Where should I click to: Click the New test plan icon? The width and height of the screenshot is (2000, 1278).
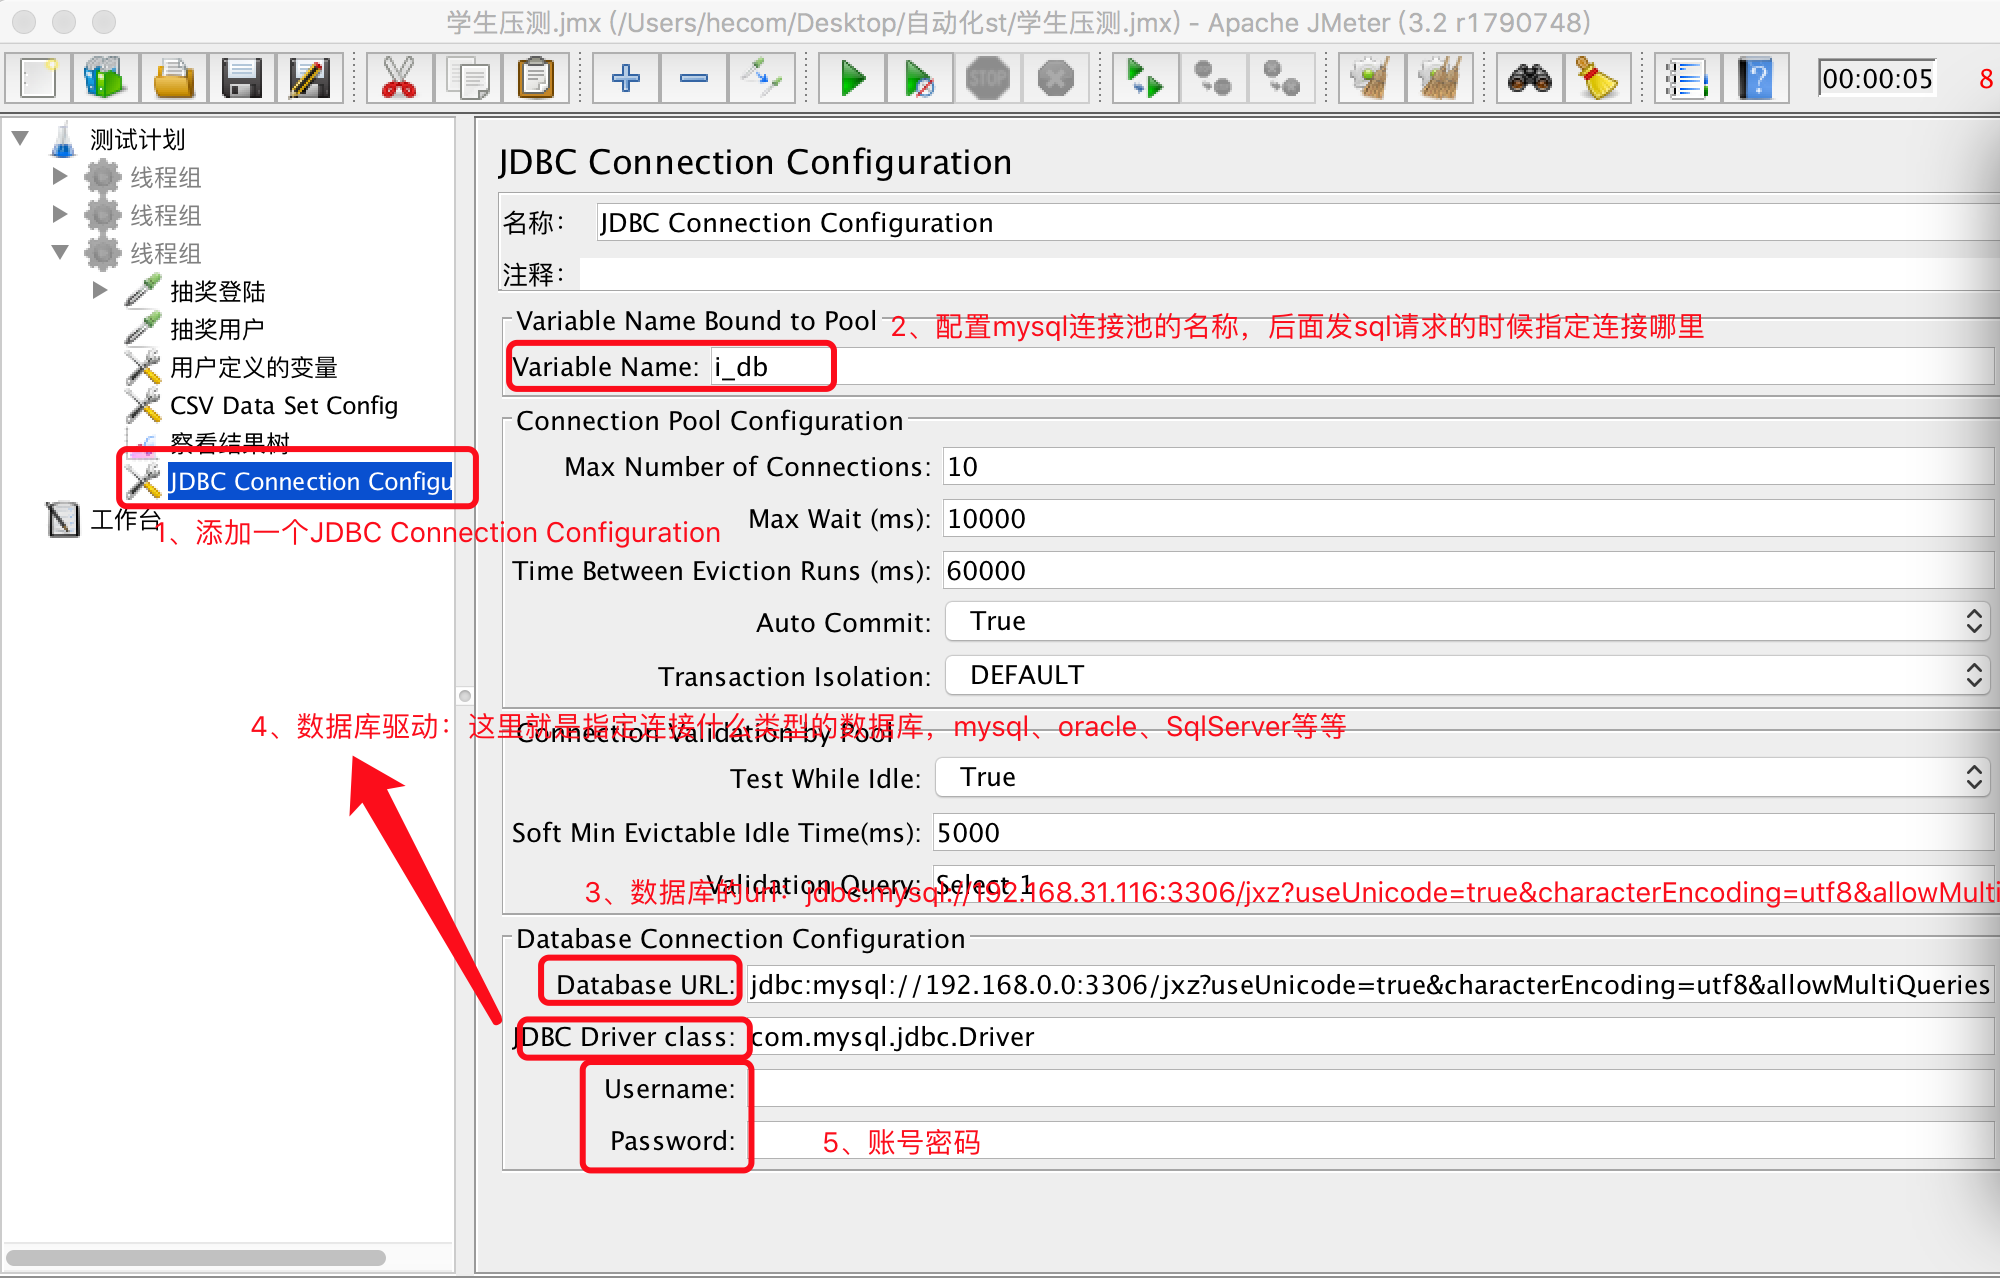[x=39, y=78]
